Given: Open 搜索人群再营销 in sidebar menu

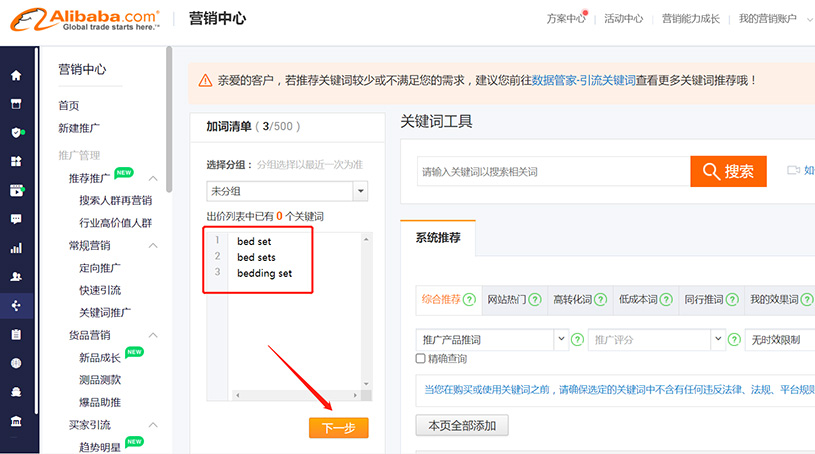Looking at the screenshot, I should [x=115, y=200].
